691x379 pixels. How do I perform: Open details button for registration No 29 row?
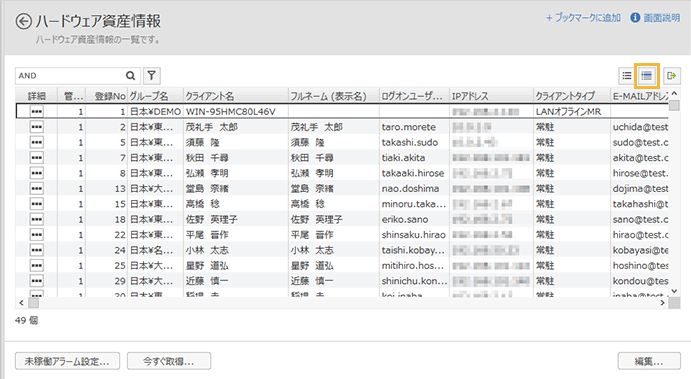[37, 281]
